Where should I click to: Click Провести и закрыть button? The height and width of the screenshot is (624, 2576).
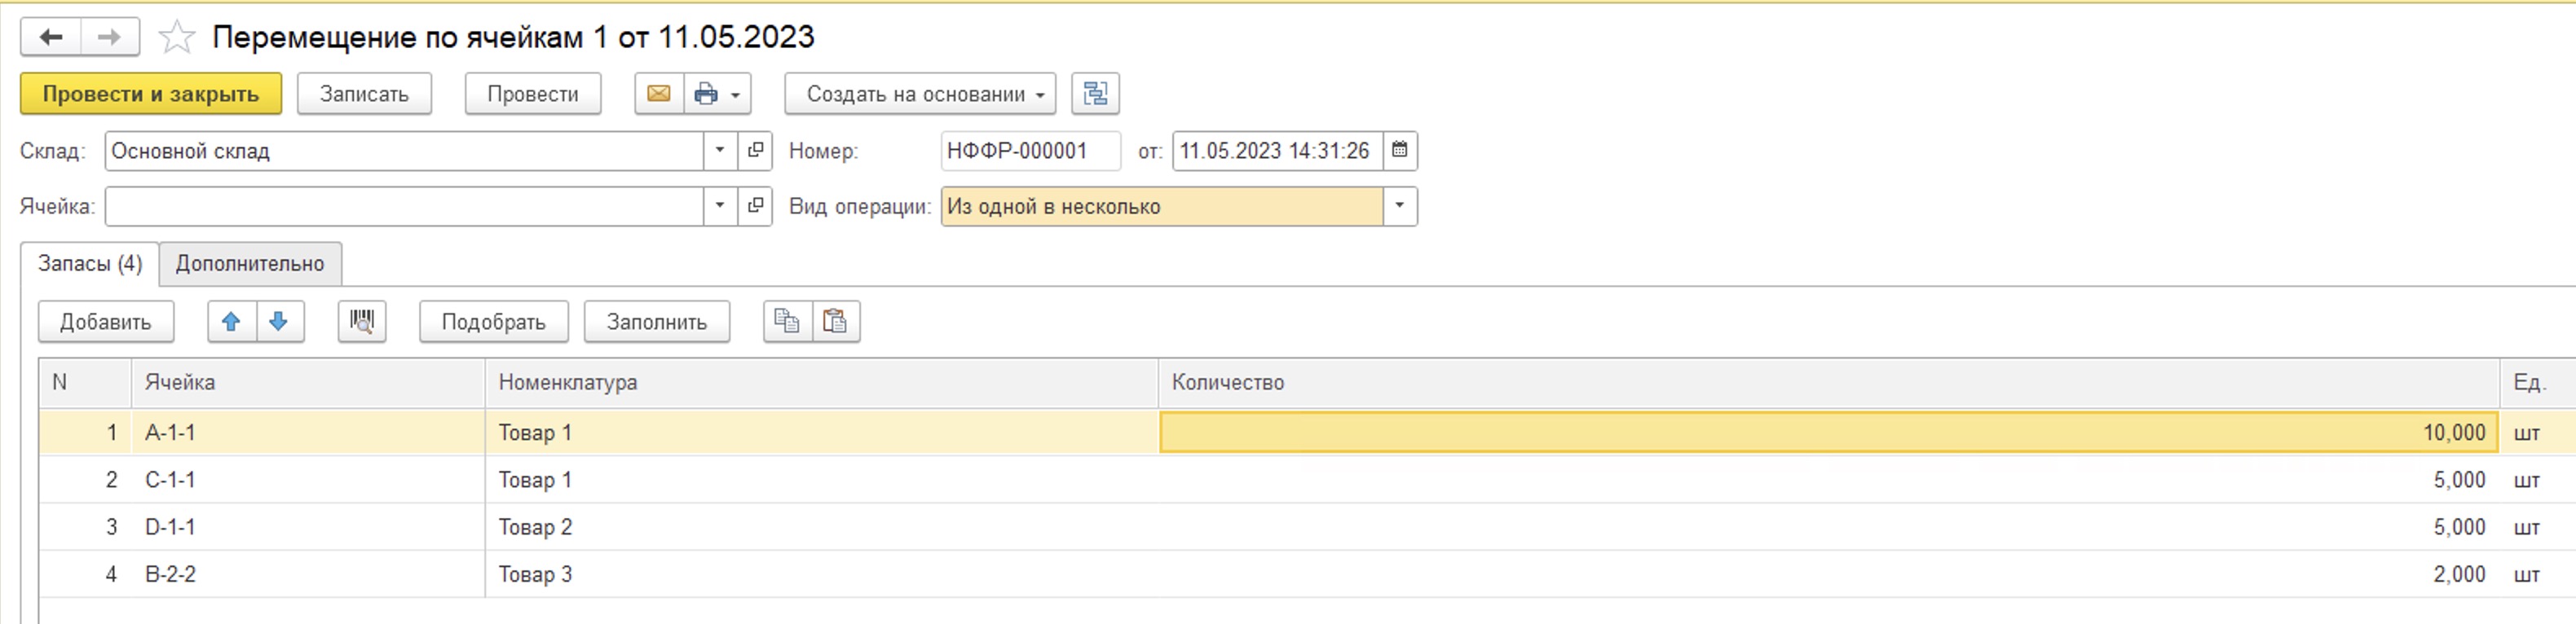click(x=151, y=94)
